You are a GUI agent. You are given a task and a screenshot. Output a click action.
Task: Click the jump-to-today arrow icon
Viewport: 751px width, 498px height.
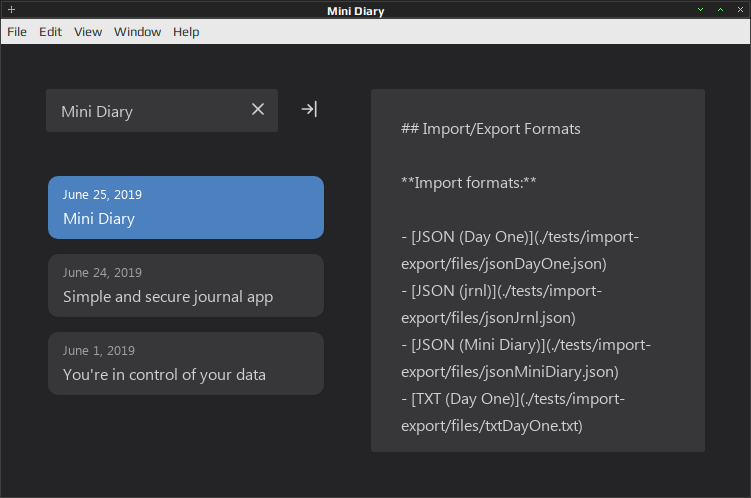(309, 109)
